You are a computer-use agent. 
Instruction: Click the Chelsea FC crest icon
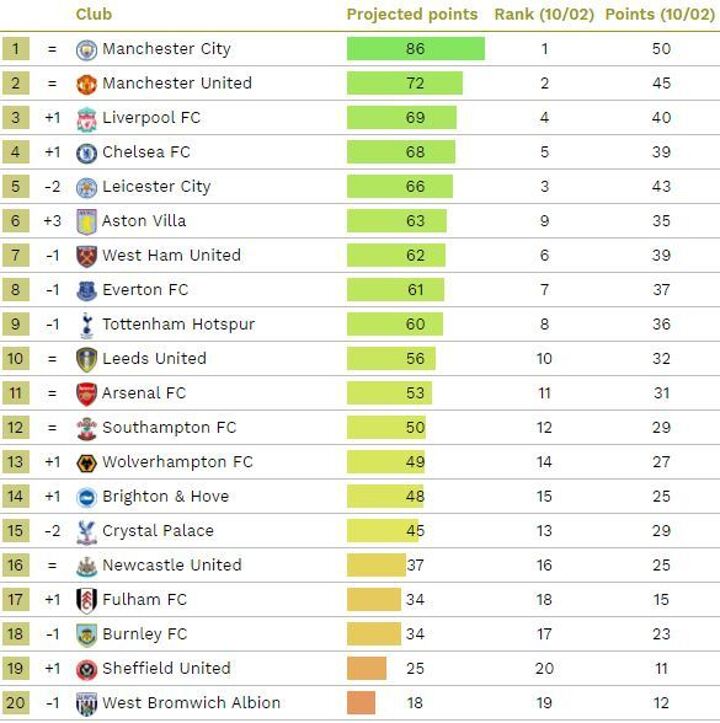coord(87,152)
